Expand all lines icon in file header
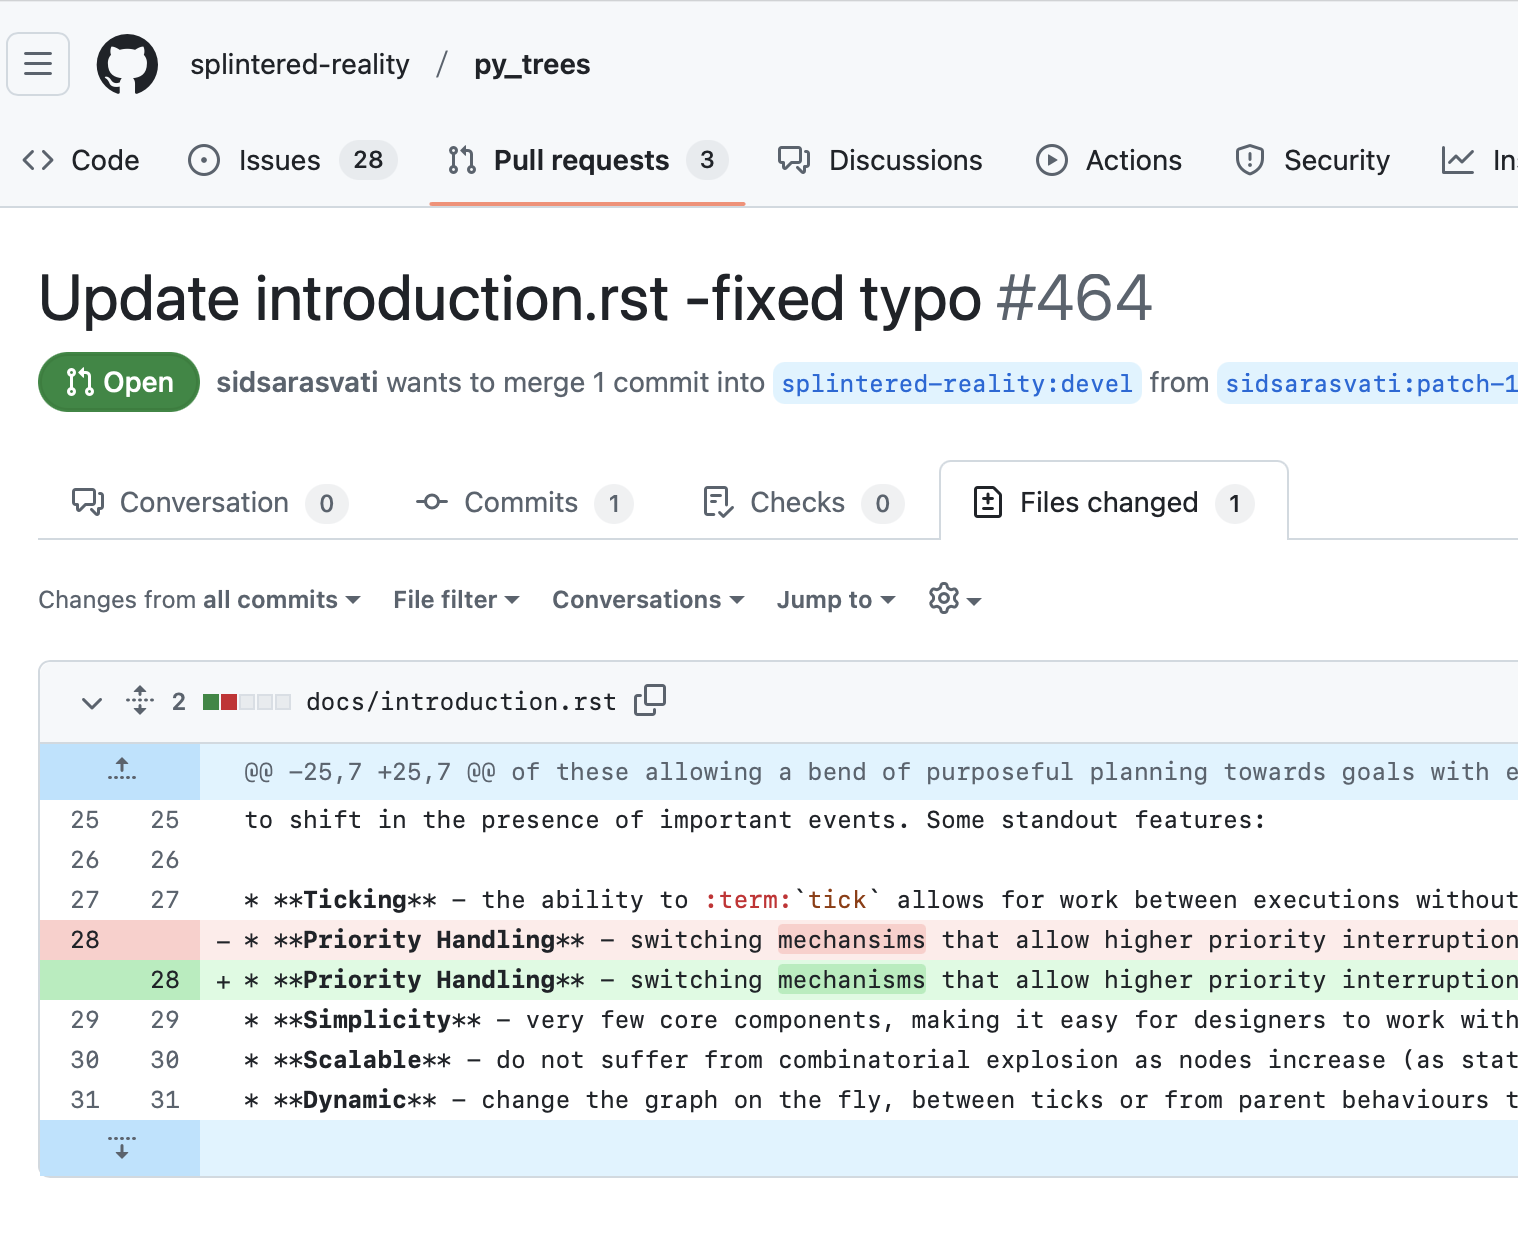 click(x=140, y=701)
